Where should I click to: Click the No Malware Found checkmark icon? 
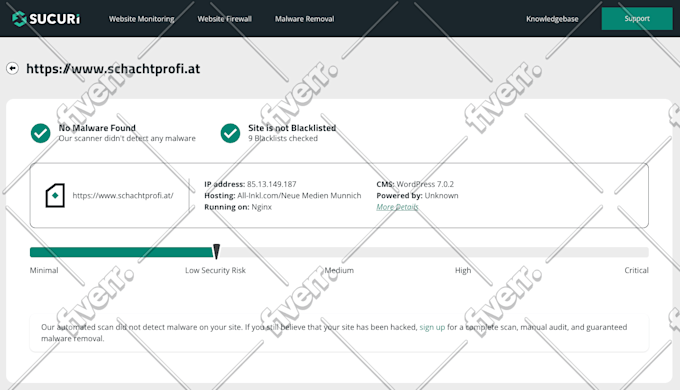point(40,133)
